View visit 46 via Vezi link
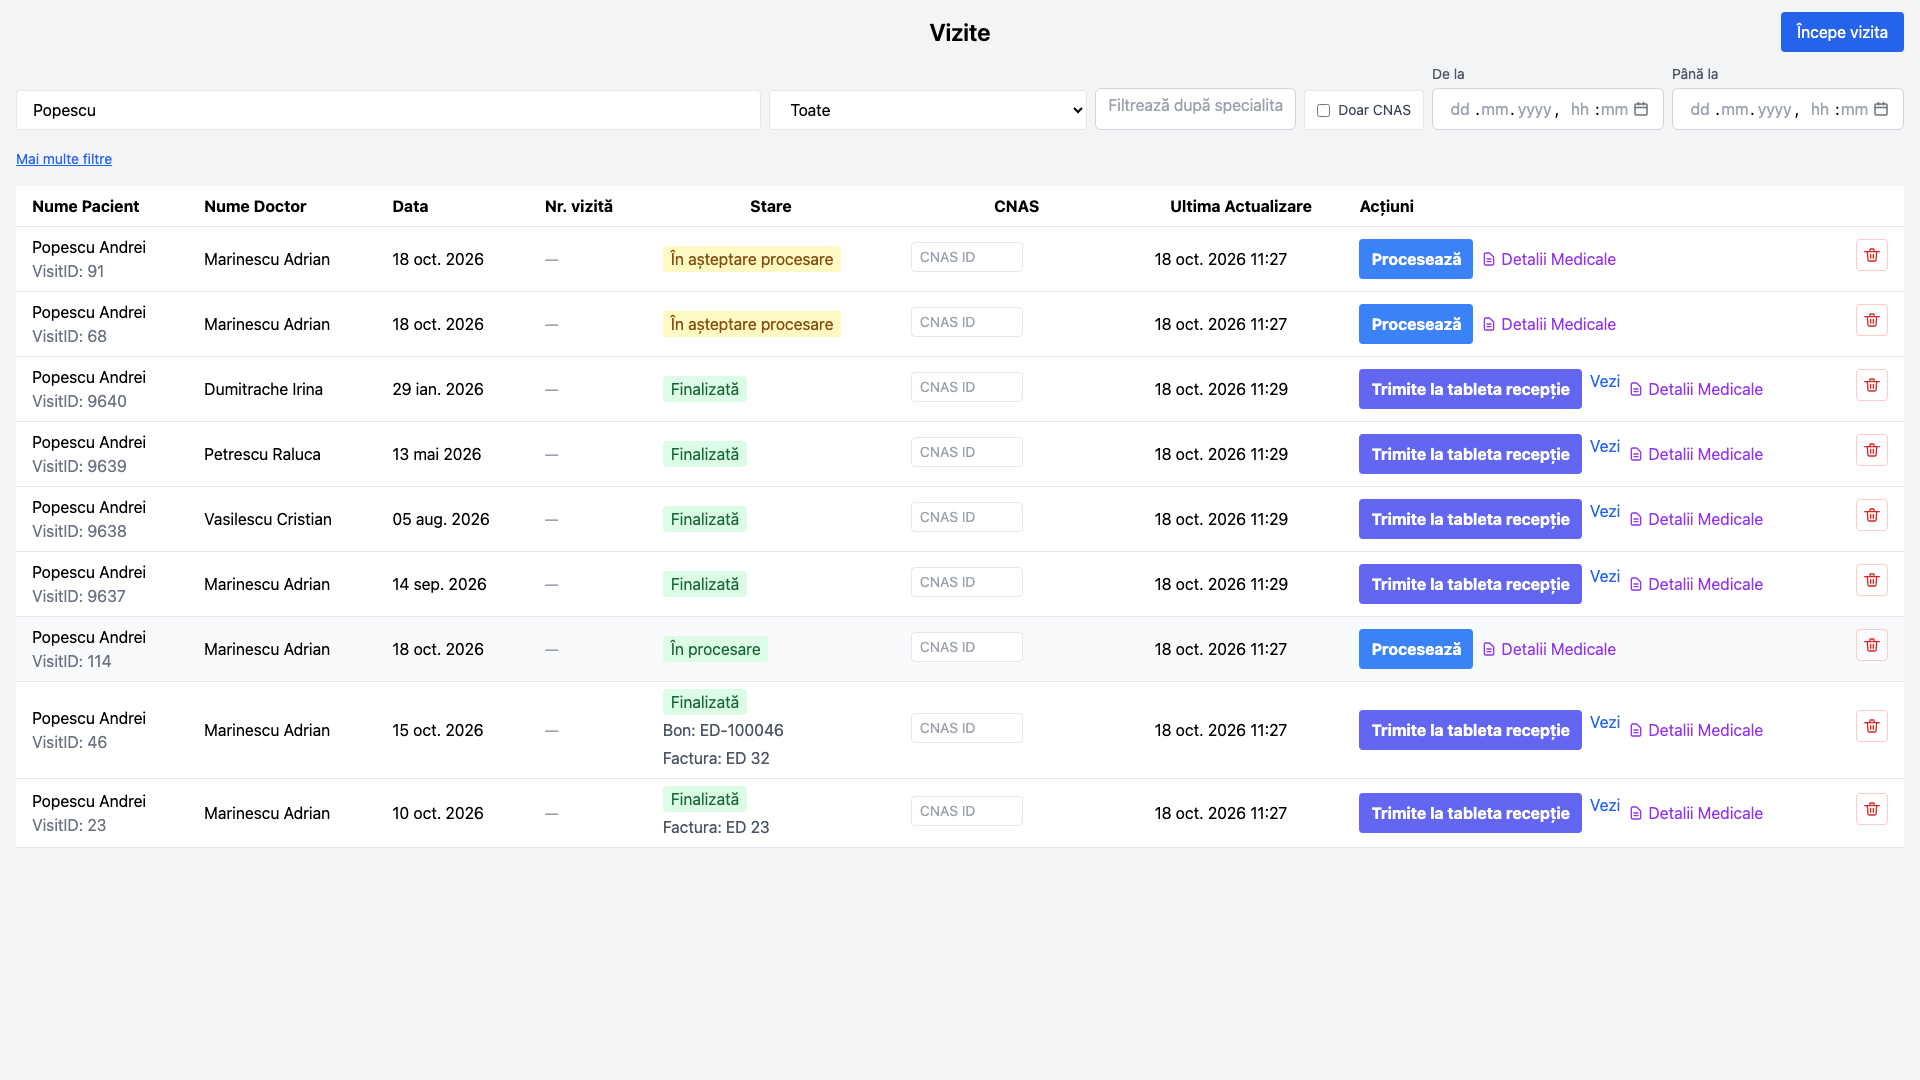 [1605, 722]
